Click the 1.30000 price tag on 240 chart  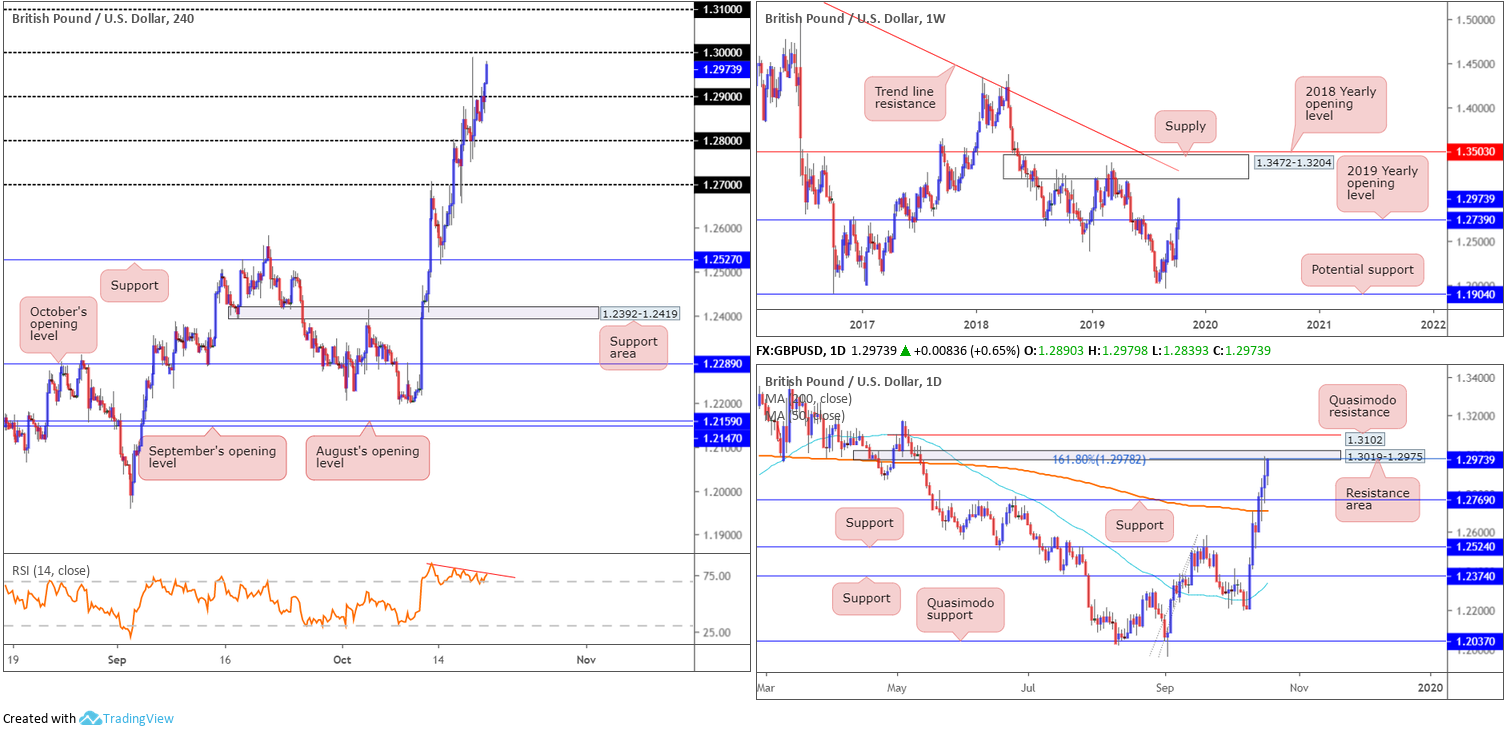(x=722, y=52)
